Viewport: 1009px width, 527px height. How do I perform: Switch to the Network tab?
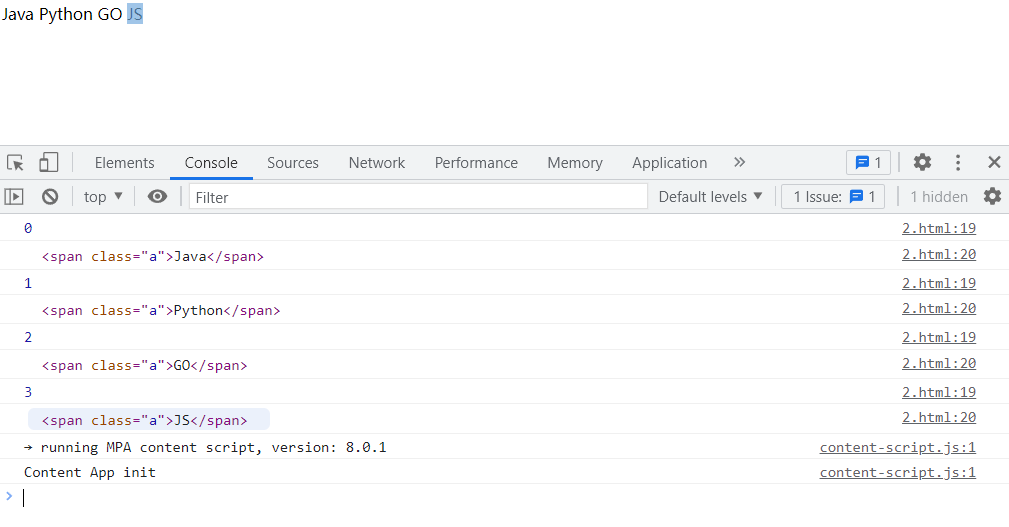[376, 163]
